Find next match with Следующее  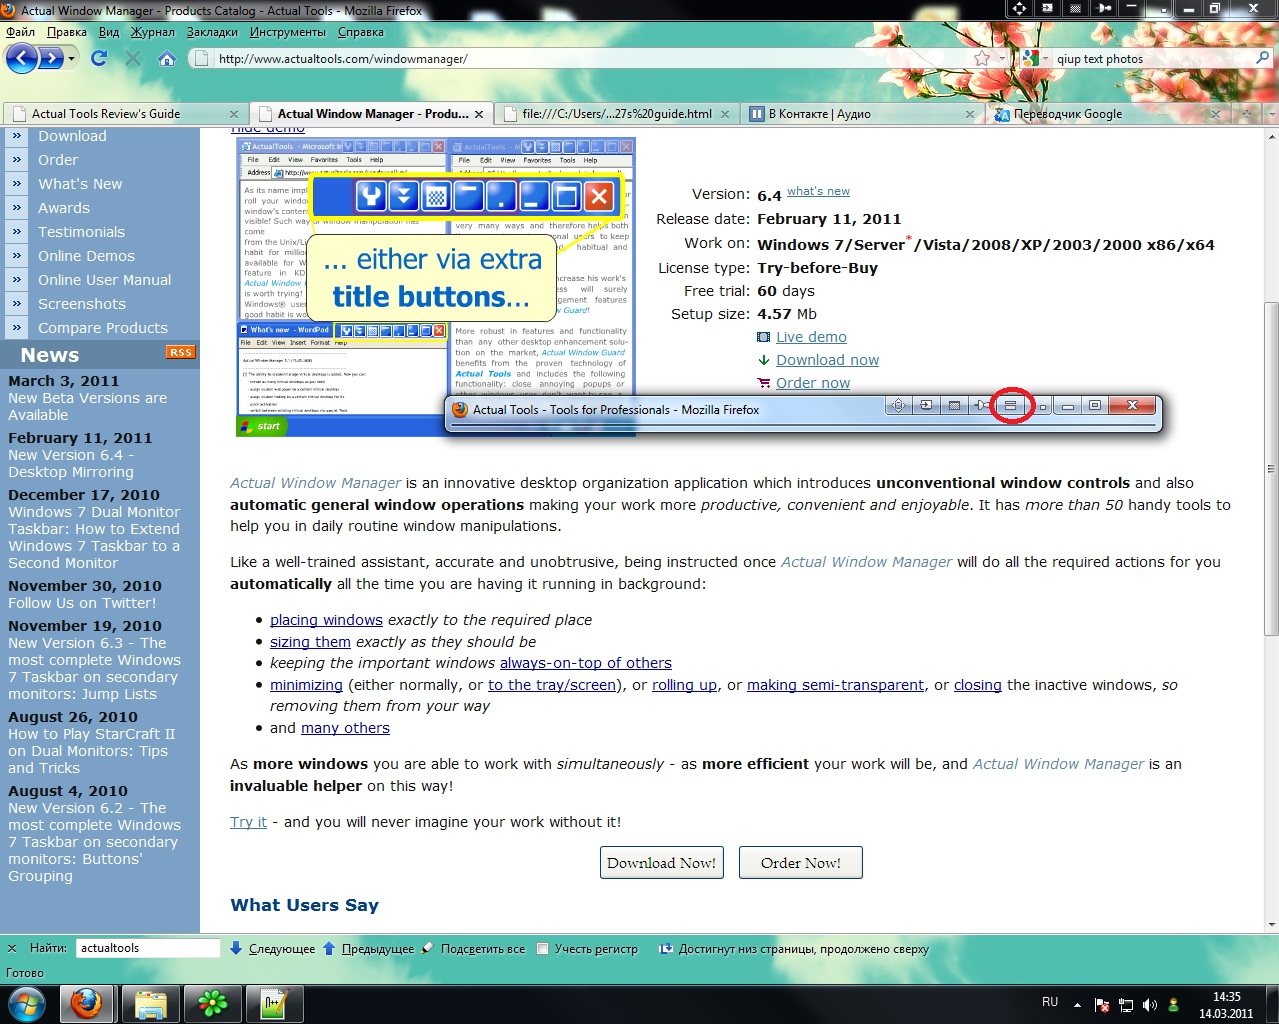tap(272, 949)
